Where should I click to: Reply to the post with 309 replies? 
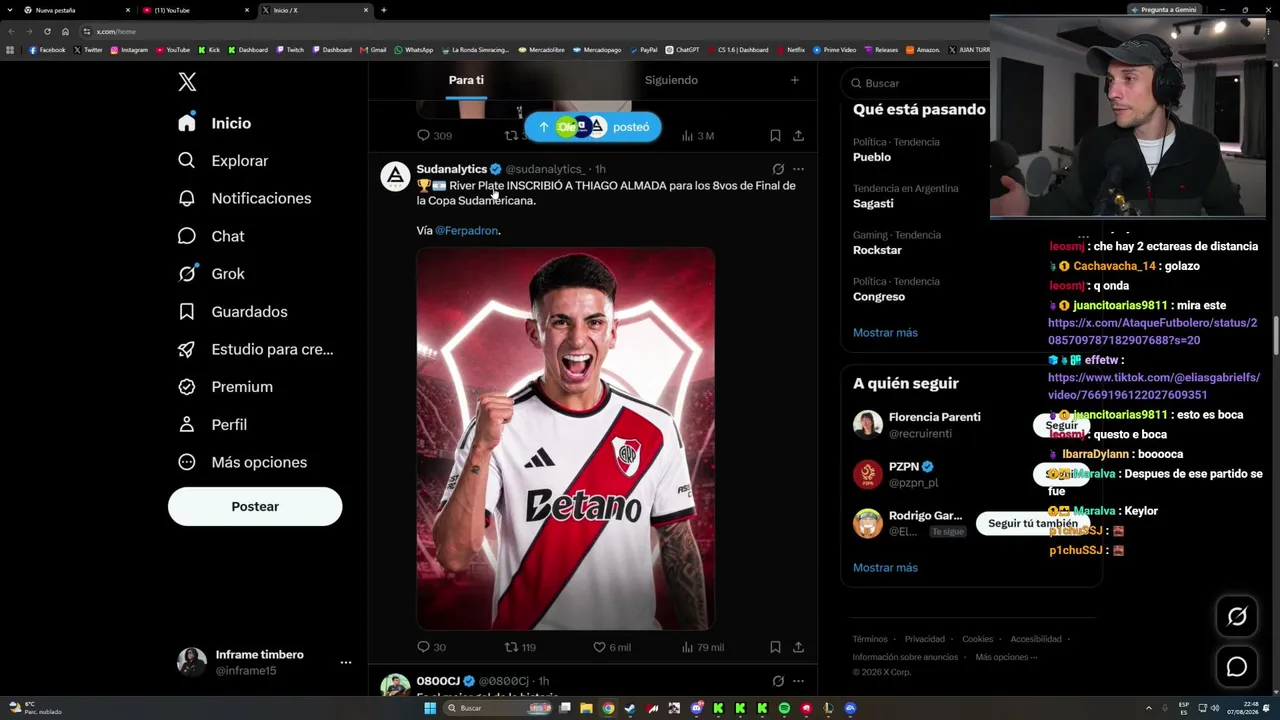tap(434, 135)
